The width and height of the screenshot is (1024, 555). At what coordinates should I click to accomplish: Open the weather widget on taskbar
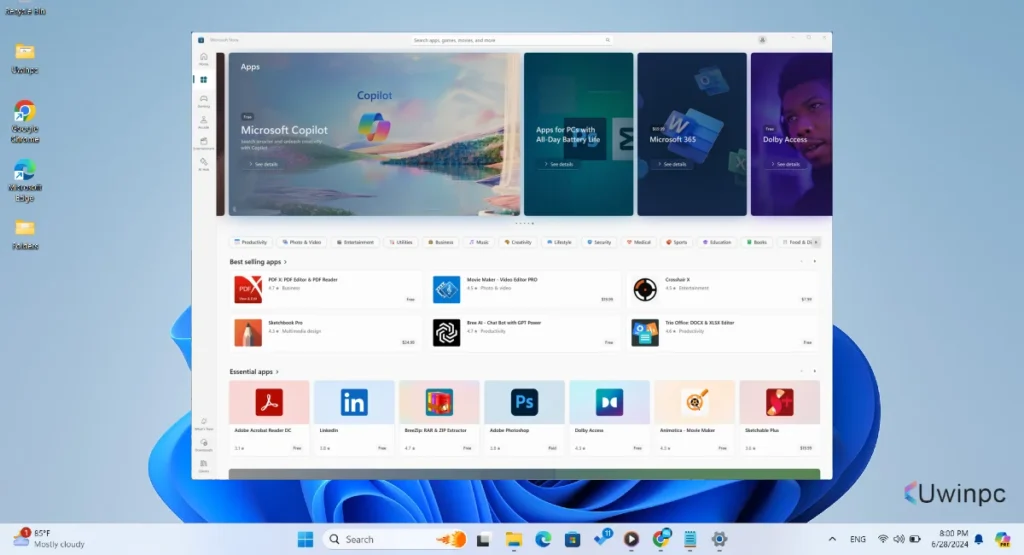click(50, 539)
